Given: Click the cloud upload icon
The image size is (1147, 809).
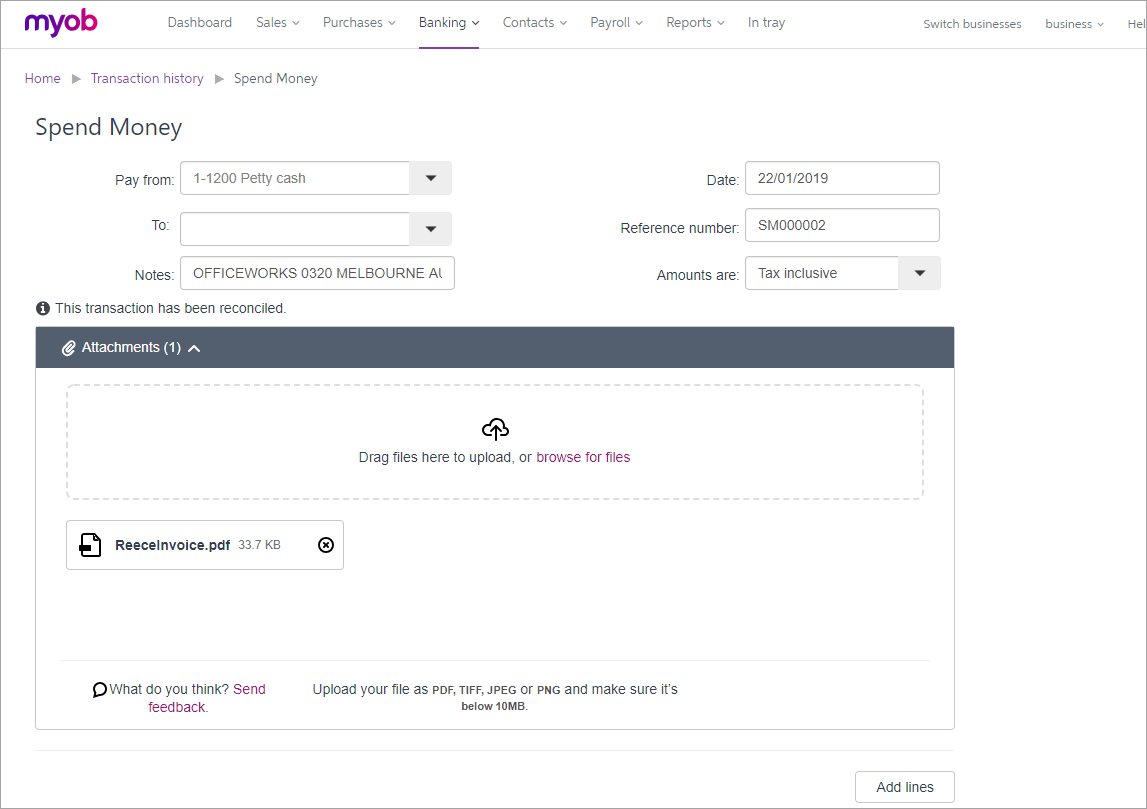Looking at the screenshot, I should pyautogui.click(x=495, y=430).
